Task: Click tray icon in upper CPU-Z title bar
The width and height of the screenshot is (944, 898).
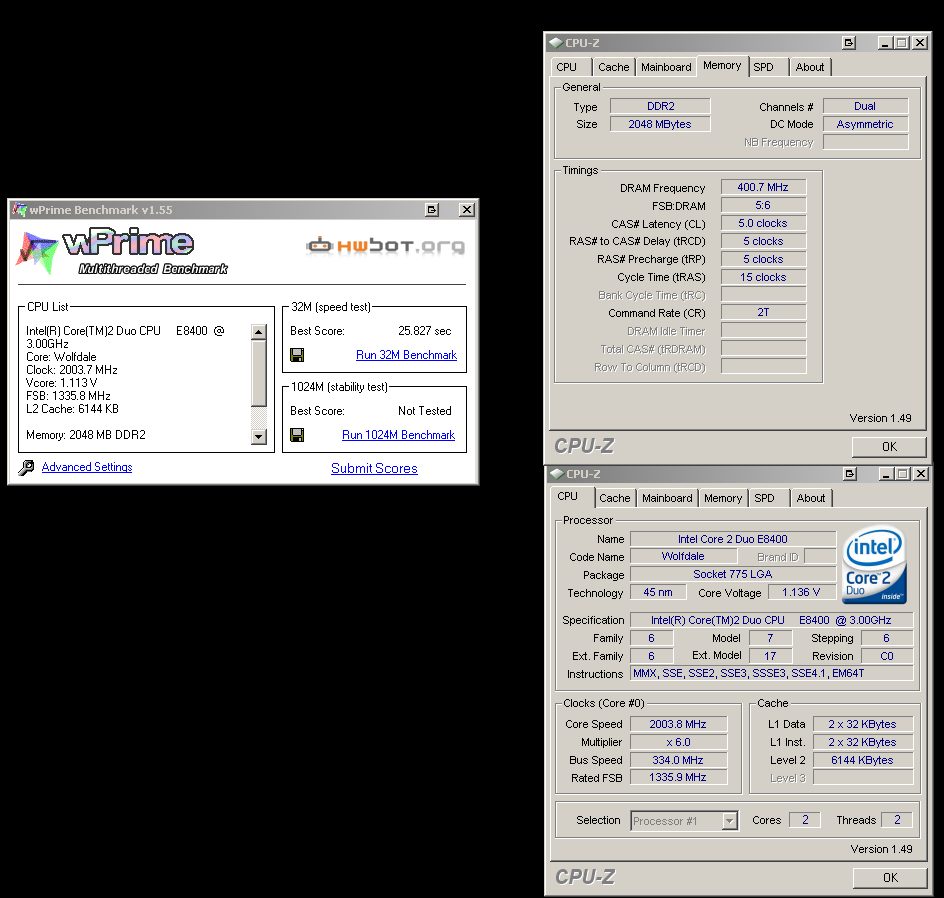Action: [x=849, y=43]
